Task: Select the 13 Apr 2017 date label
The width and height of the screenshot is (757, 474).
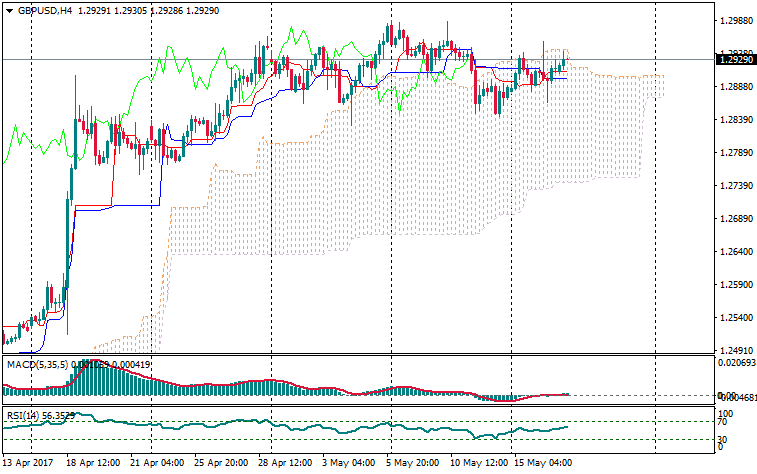Action: [28, 464]
